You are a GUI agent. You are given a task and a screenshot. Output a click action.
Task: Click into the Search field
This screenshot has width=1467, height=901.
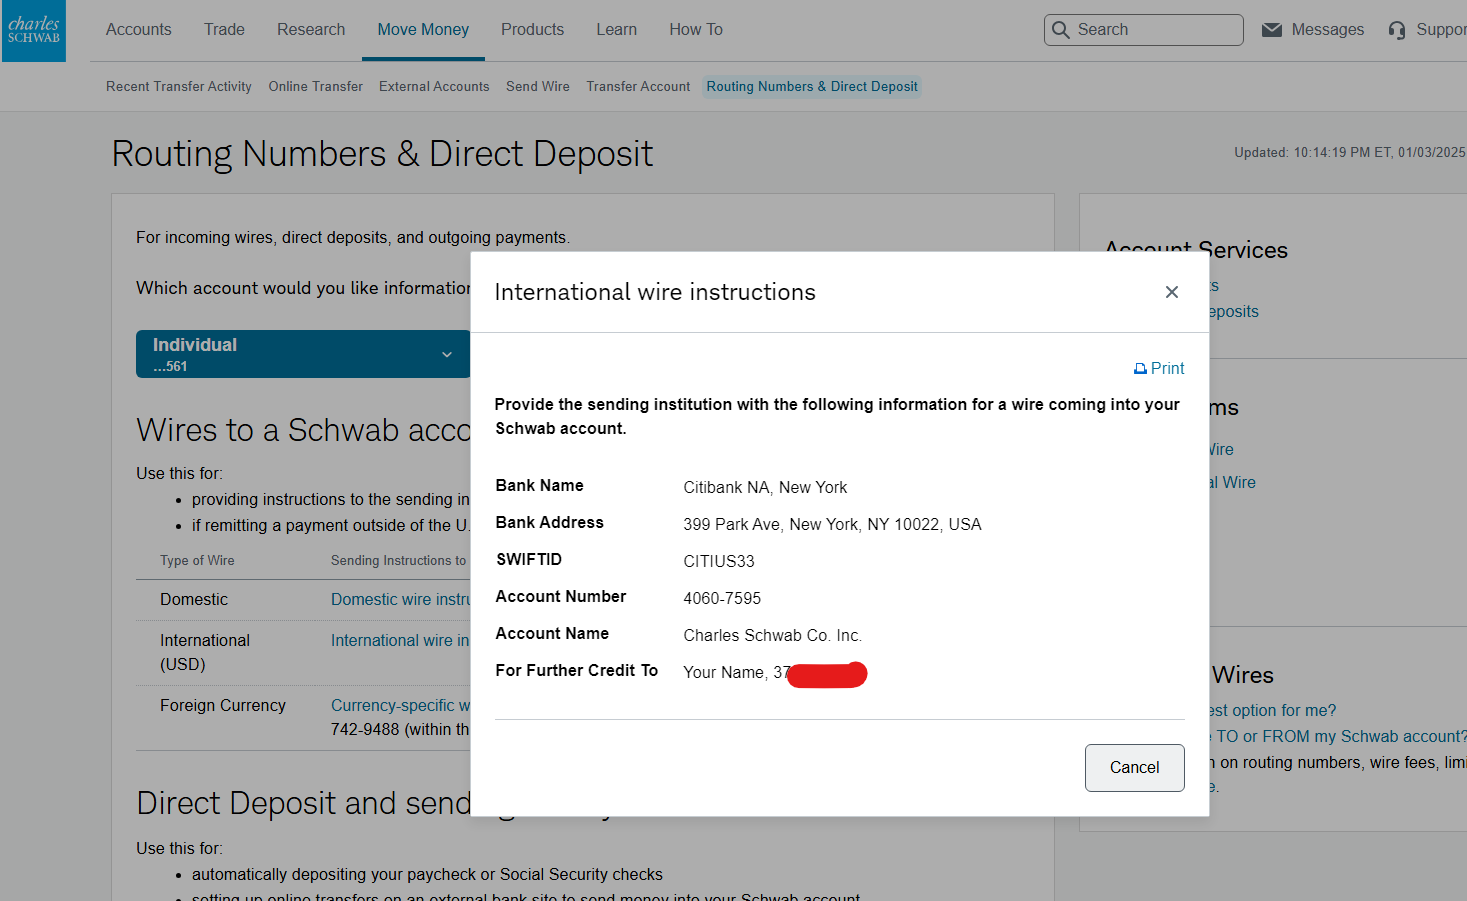click(1144, 30)
